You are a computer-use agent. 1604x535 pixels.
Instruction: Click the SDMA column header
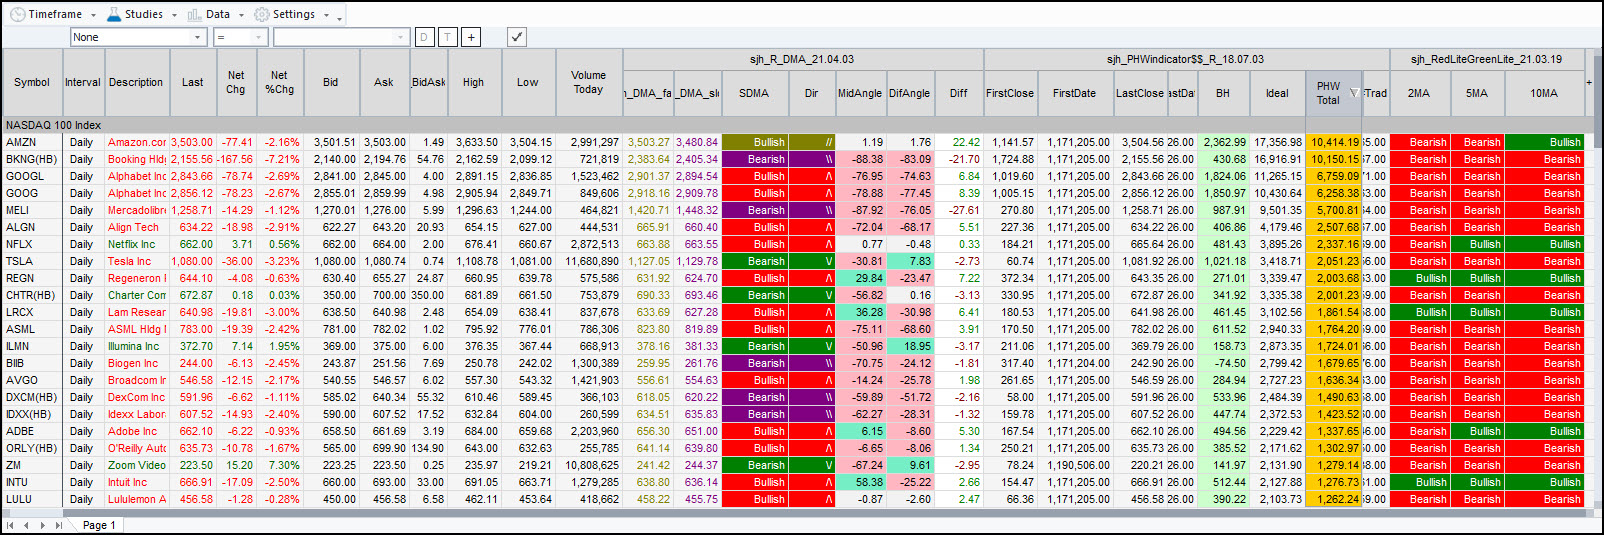pos(754,93)
